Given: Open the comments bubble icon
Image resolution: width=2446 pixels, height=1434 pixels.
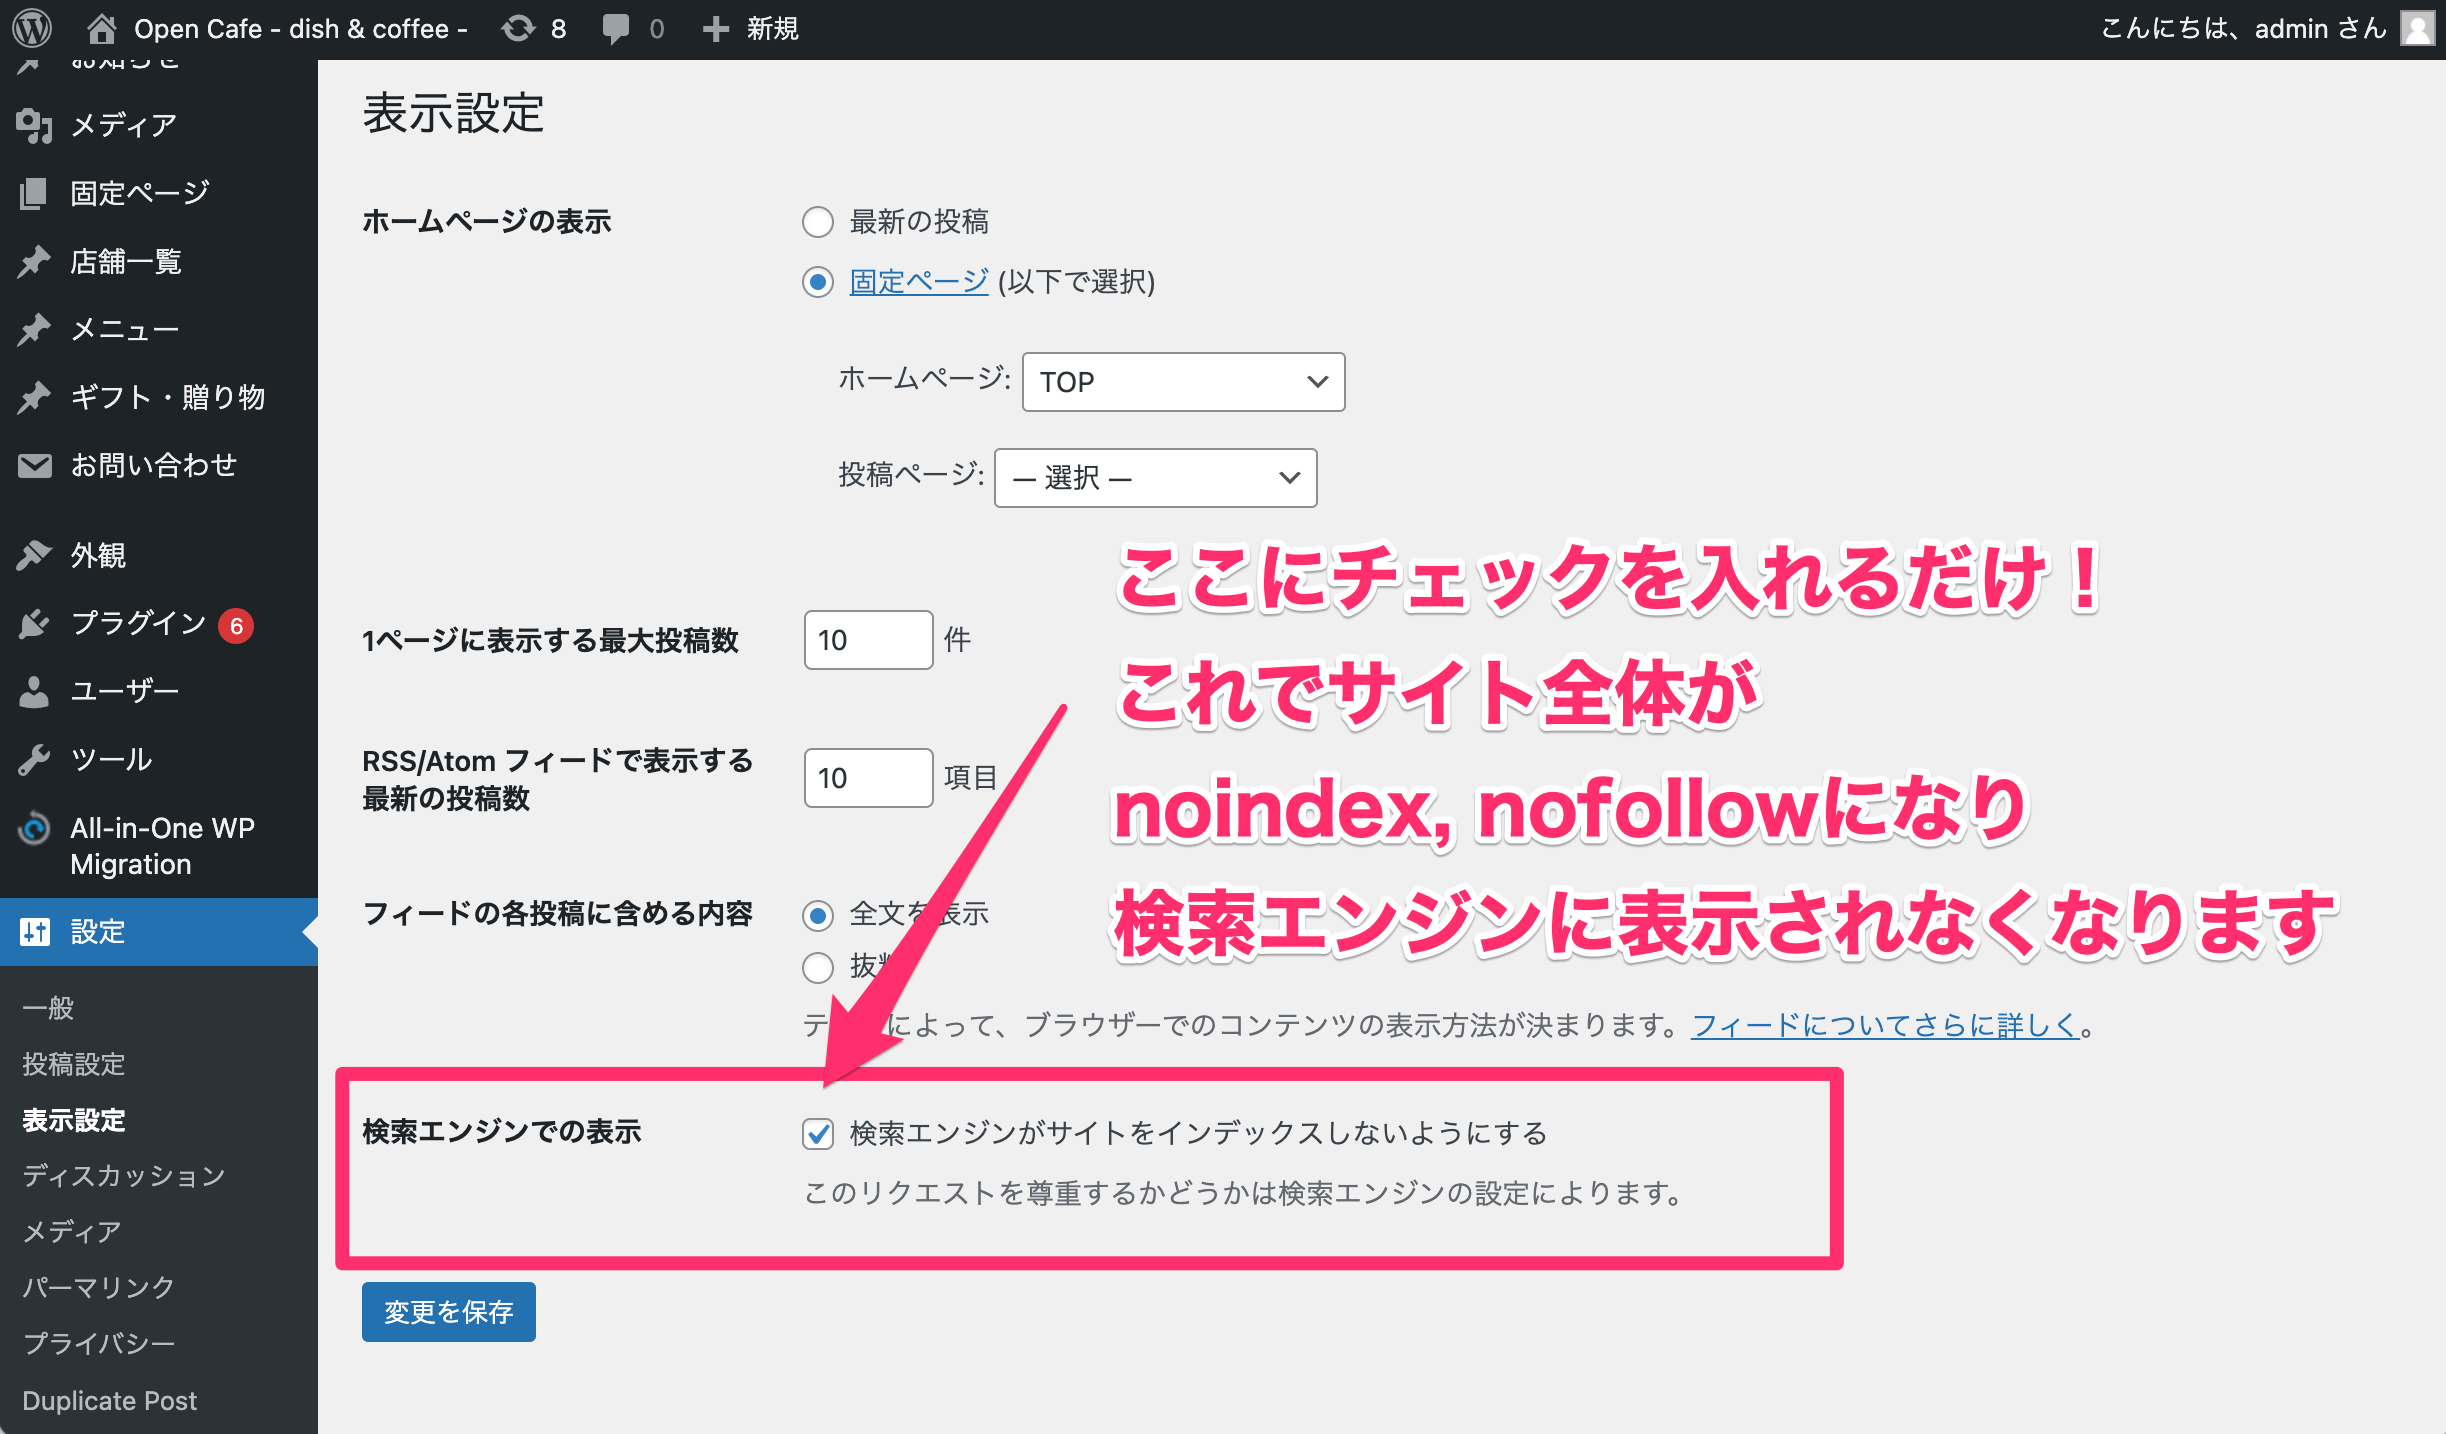Looking at the screenshot, I should point(616,28).
